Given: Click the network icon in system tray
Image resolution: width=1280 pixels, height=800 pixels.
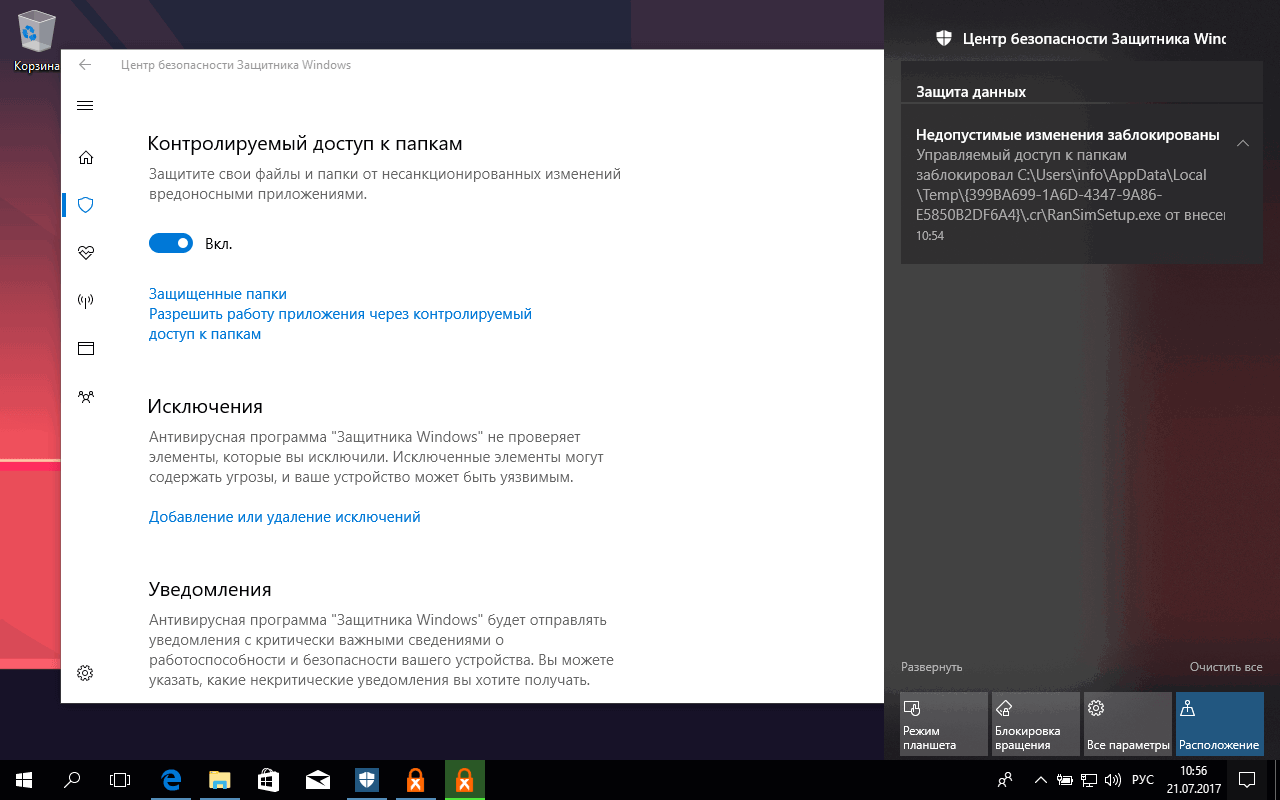Looking at the screenshot, I should [1089, 779].
